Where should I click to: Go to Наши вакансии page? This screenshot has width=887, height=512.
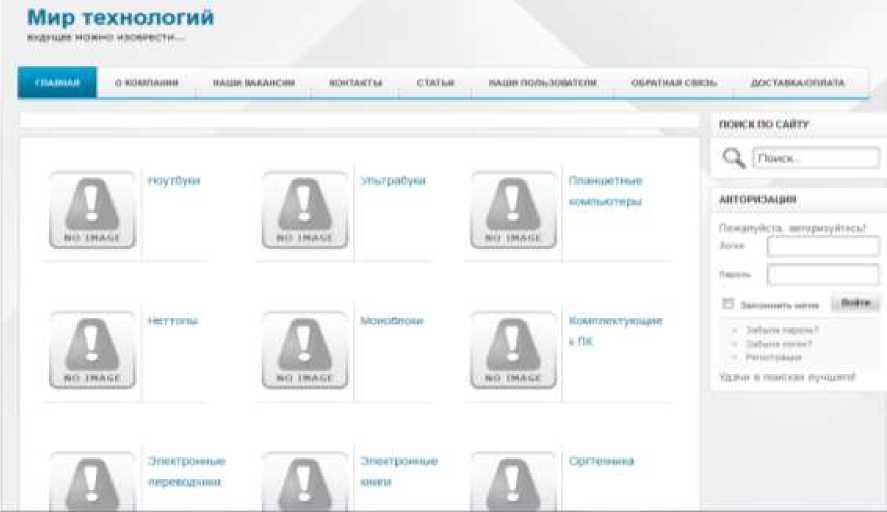tap(253, 83)
